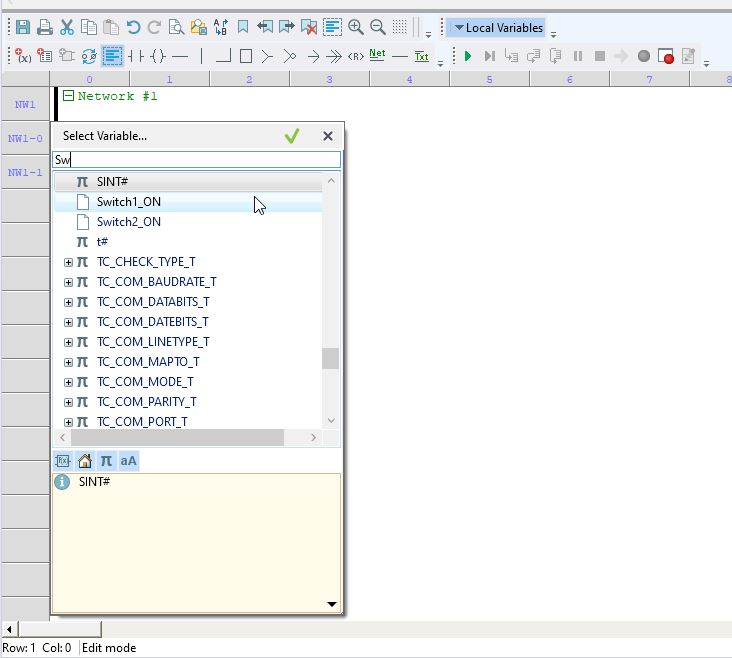Save the program with the floppy disk icon
Image resolution: width=732 pixels, height=658 pixels.
(x=23, y=27)
